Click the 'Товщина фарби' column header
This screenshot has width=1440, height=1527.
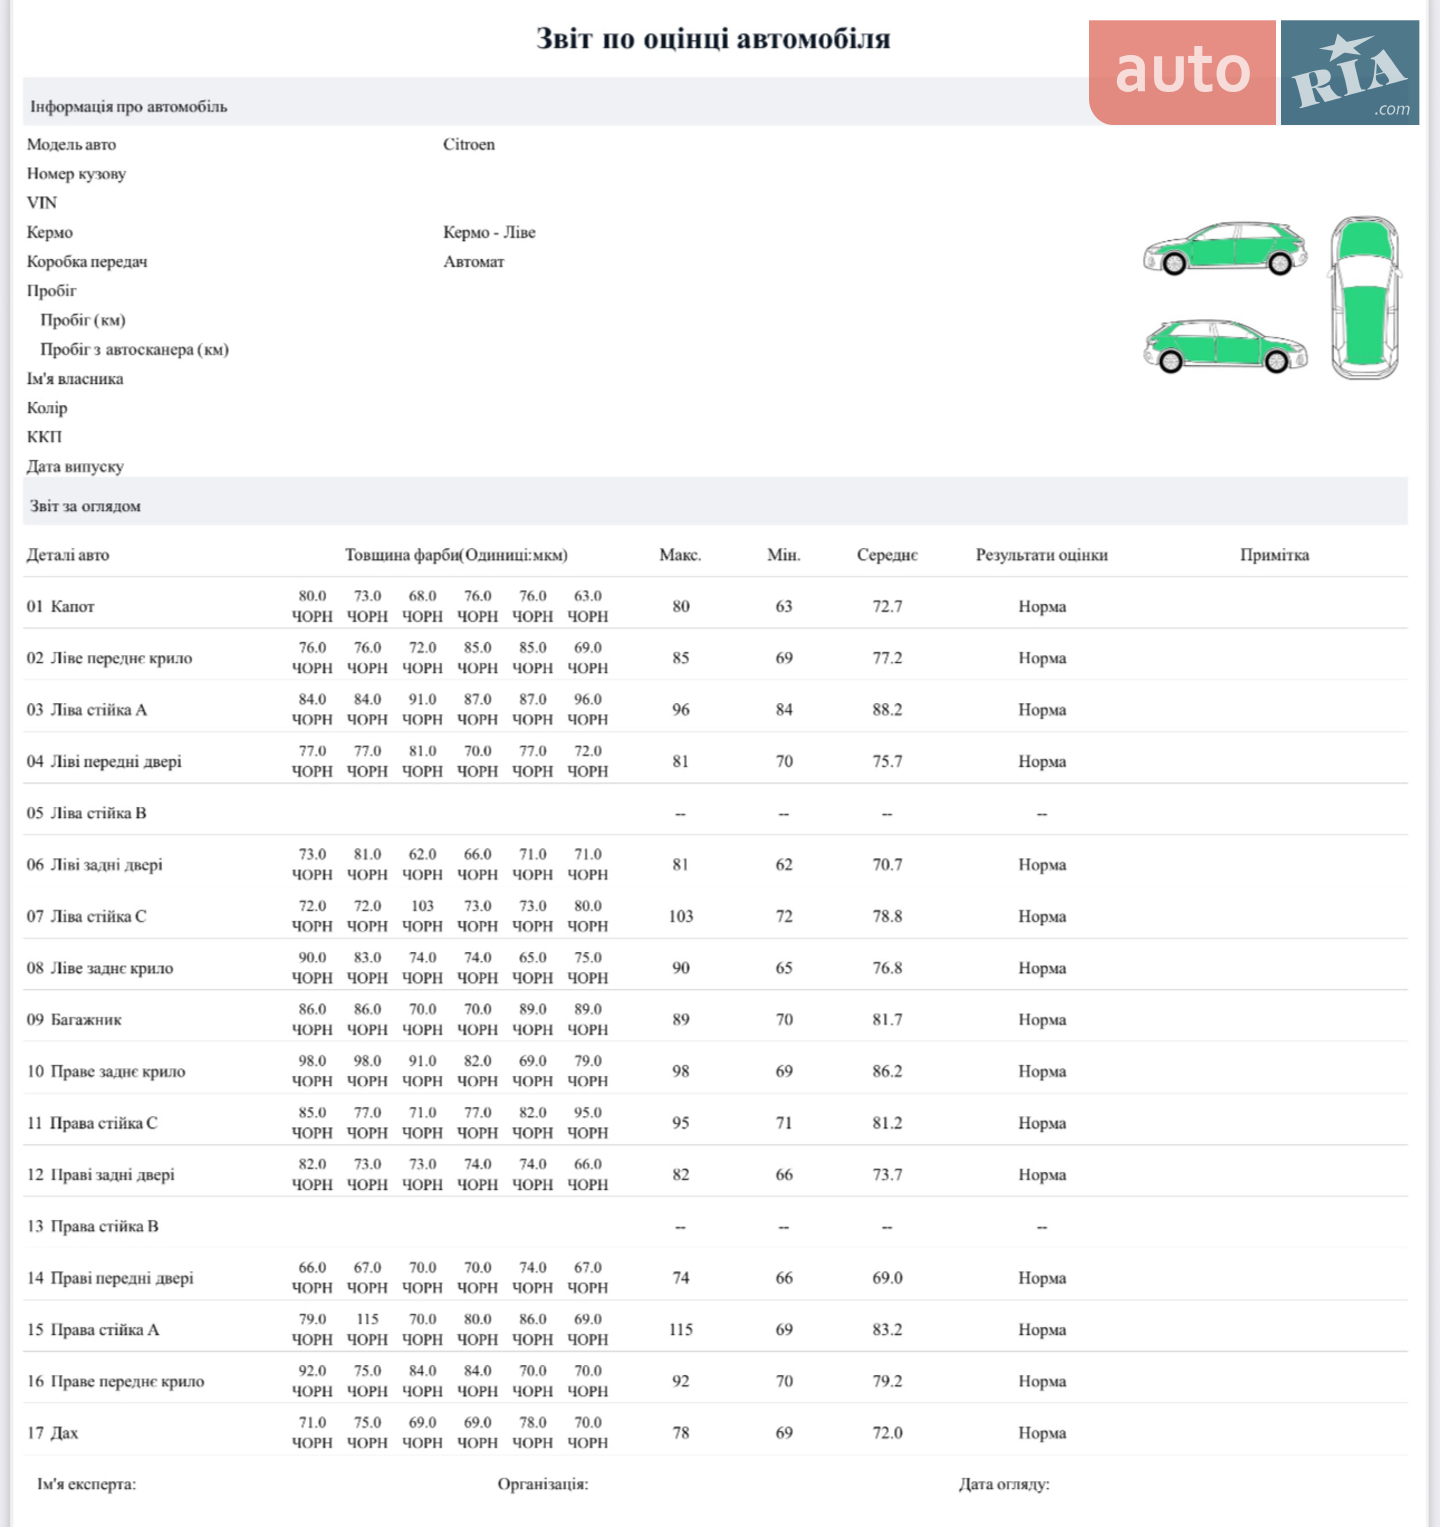tap(456, 555)
